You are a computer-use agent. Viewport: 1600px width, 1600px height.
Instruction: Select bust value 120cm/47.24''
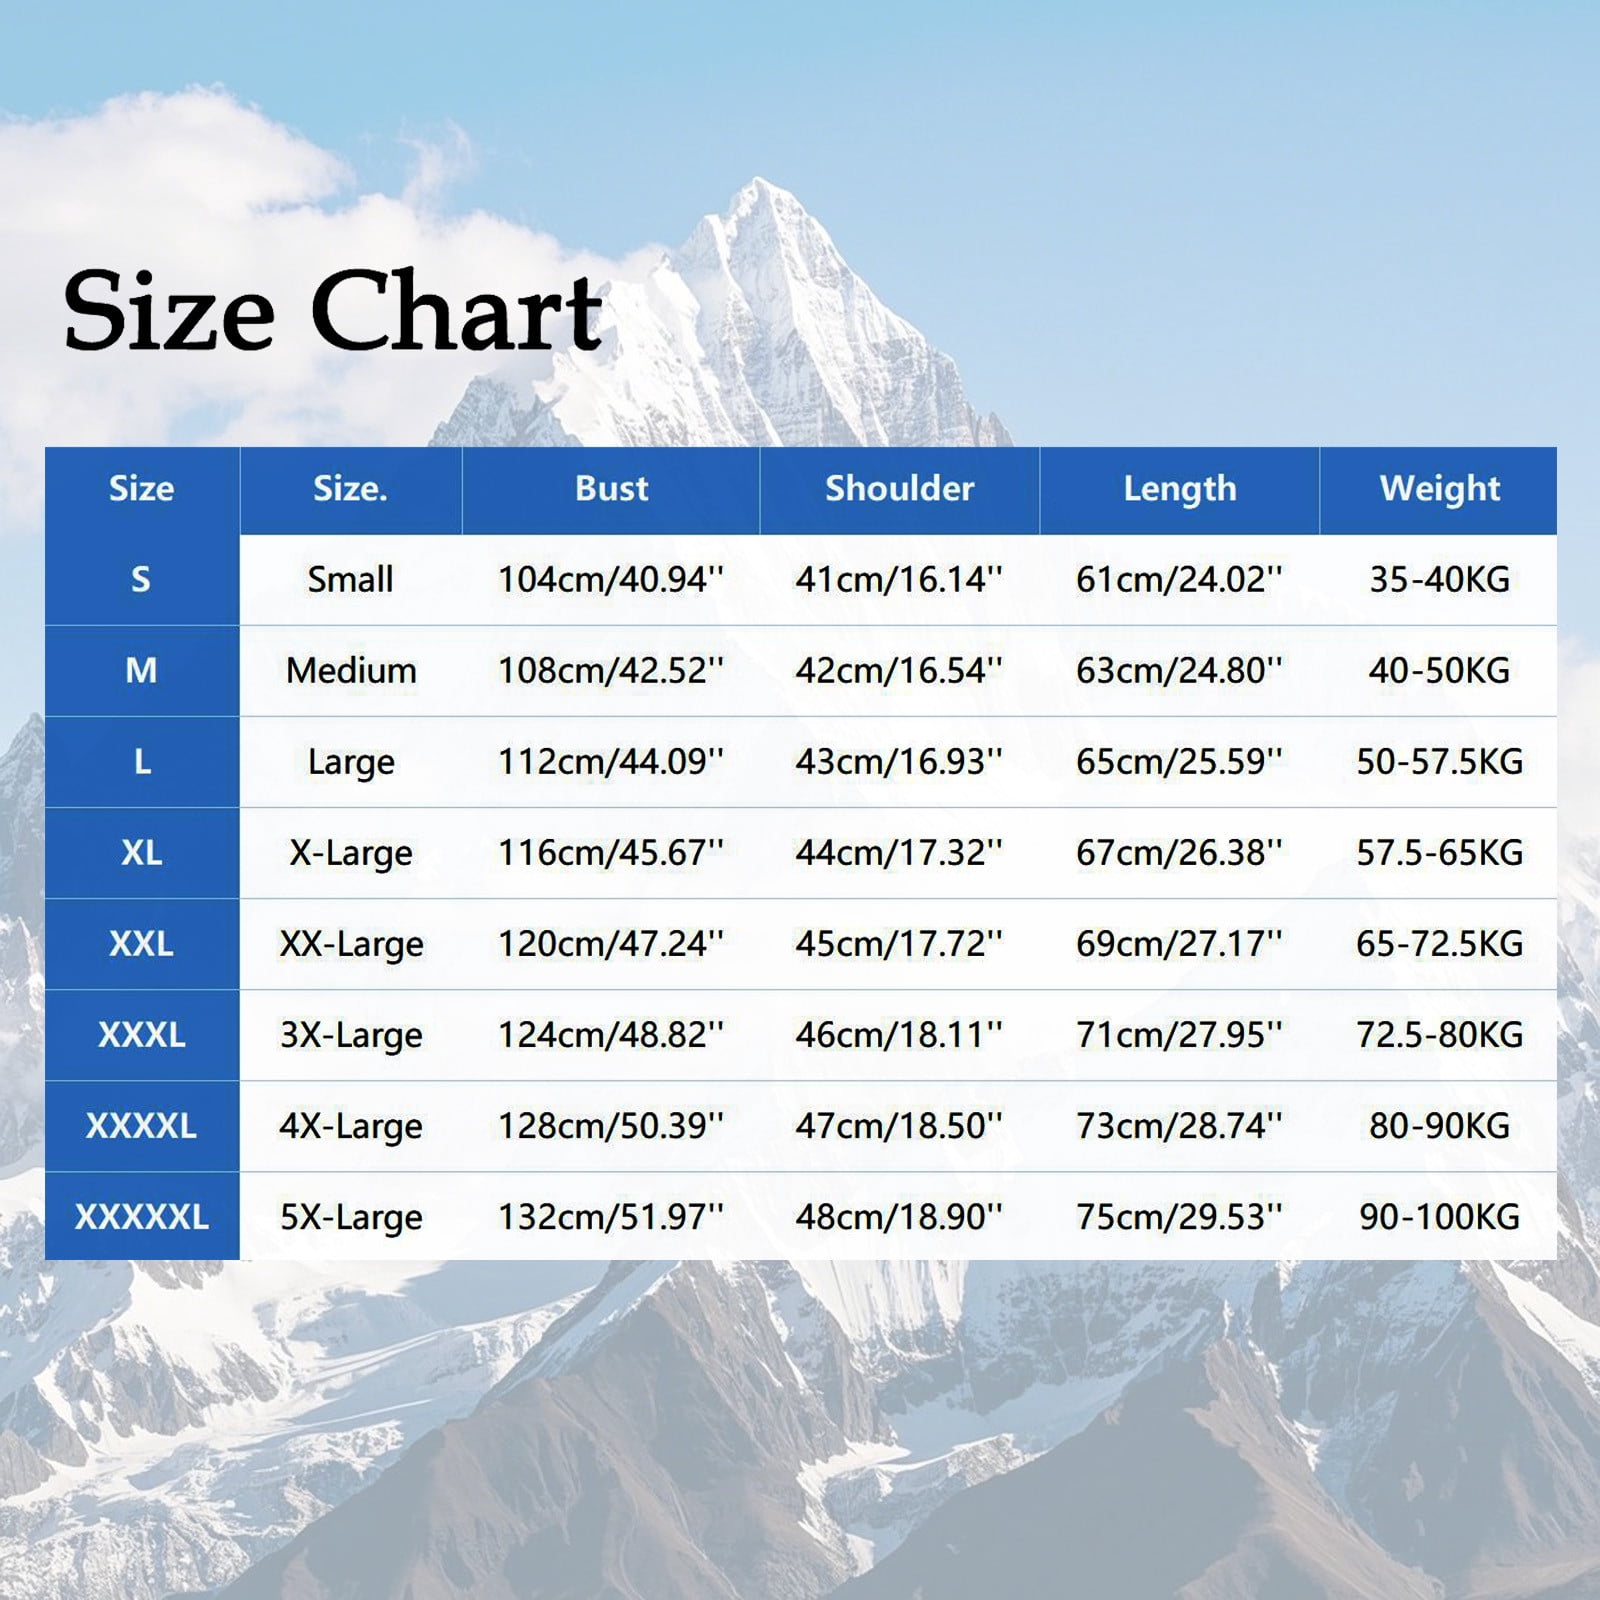point(610,944)
